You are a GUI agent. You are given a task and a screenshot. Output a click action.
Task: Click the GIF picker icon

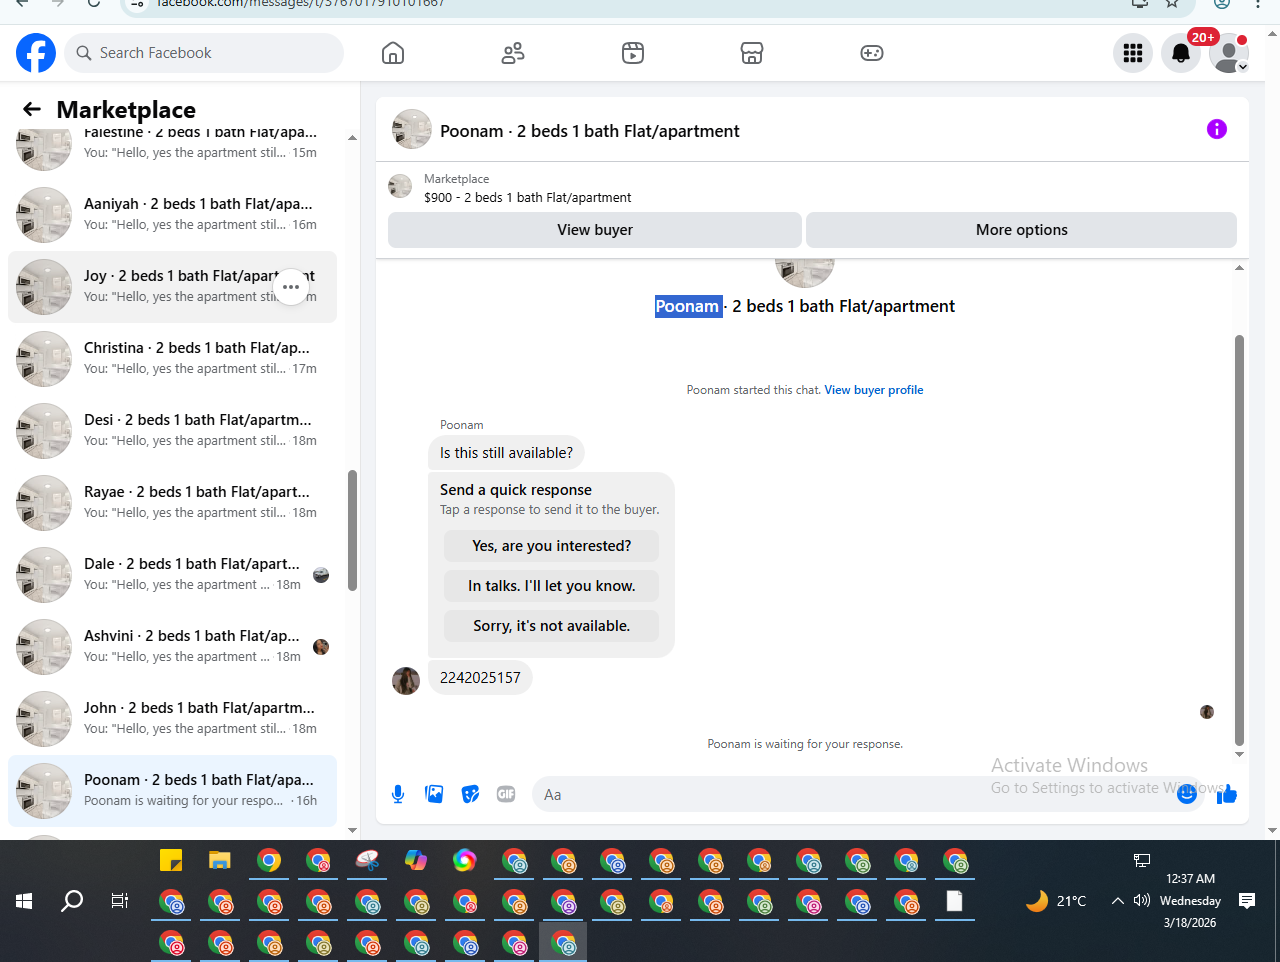tap(506, 794)
